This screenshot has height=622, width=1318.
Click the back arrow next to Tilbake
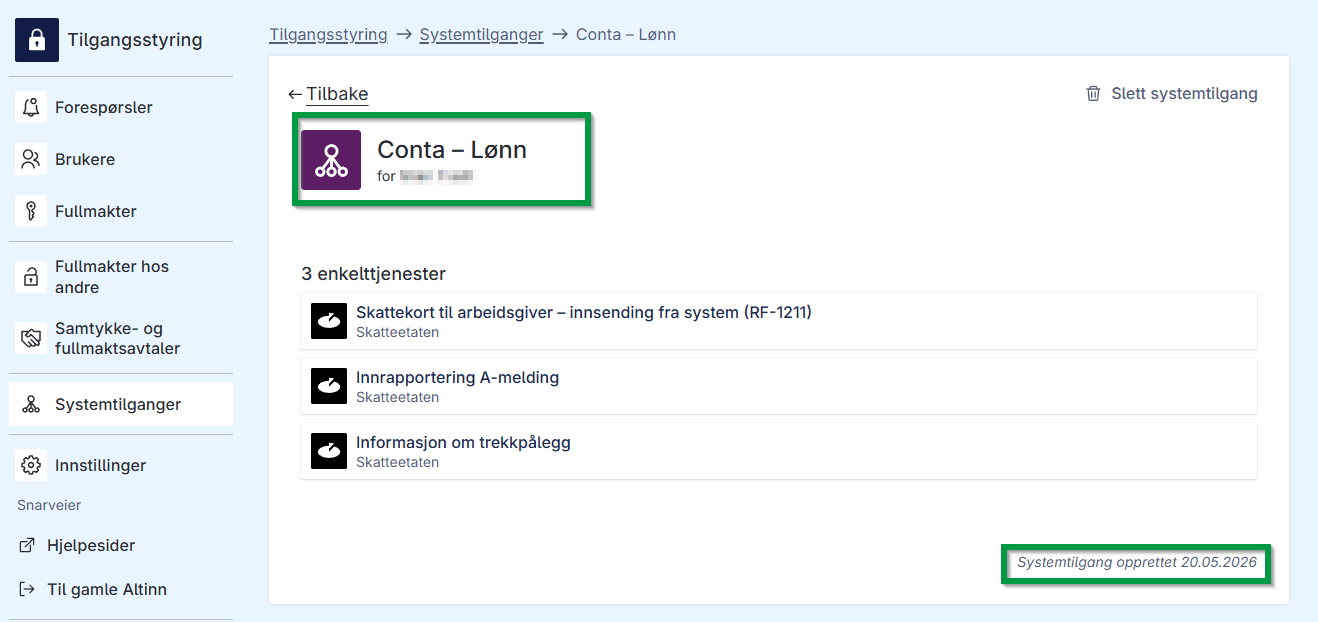click(x=295, y=94)
